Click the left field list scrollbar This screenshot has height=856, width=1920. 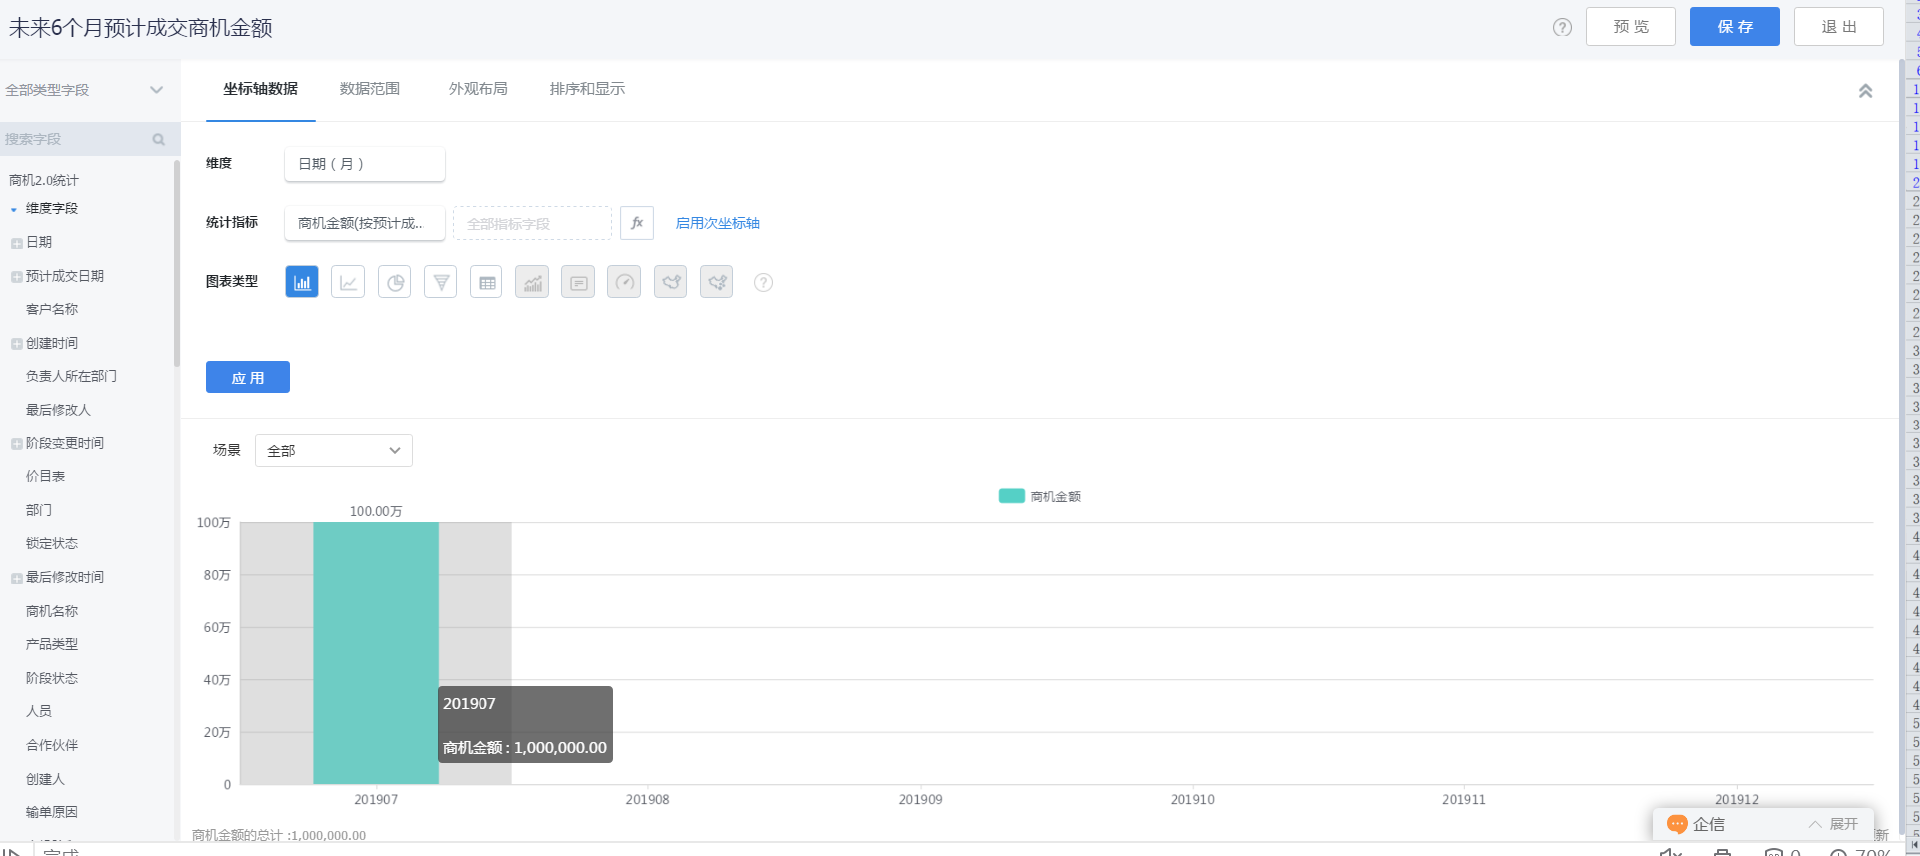(x=177, y=264)
